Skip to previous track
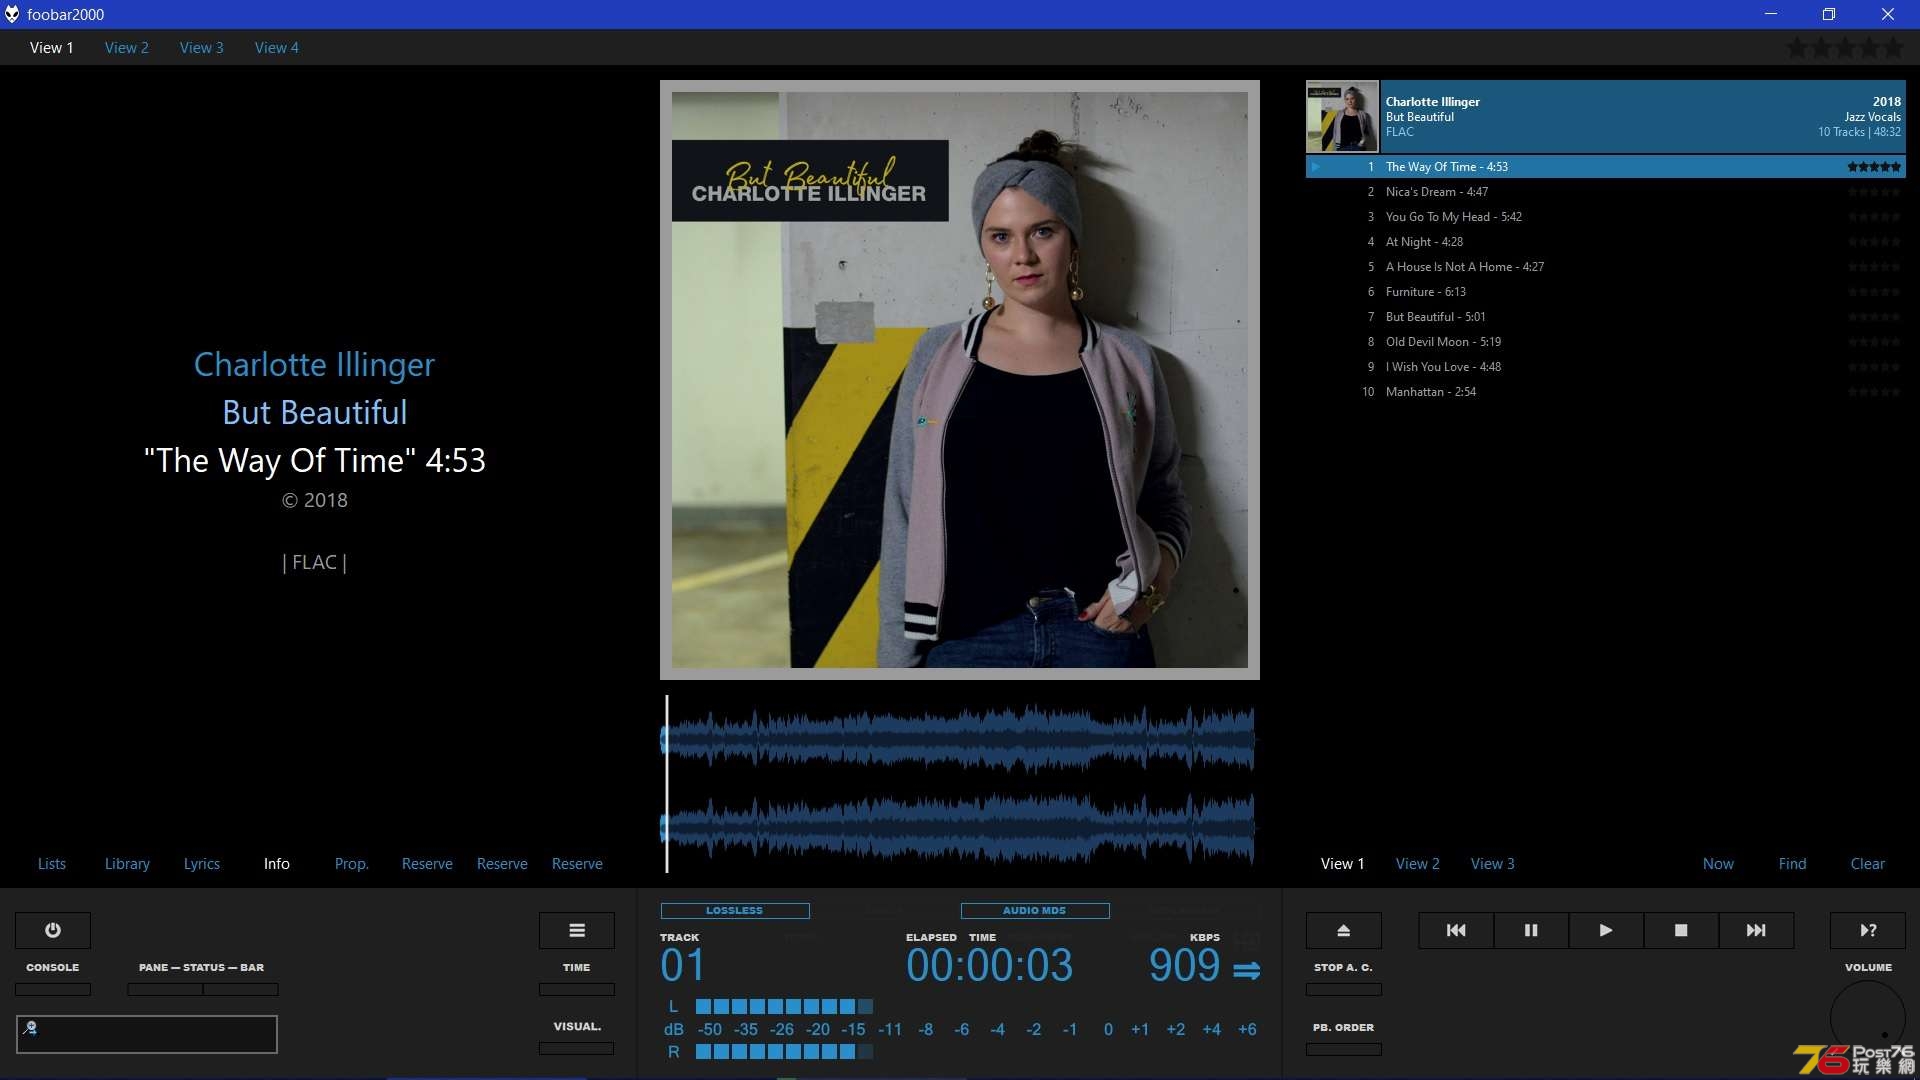This screenshot has width=1920, height=1080. coord(1456,930)
